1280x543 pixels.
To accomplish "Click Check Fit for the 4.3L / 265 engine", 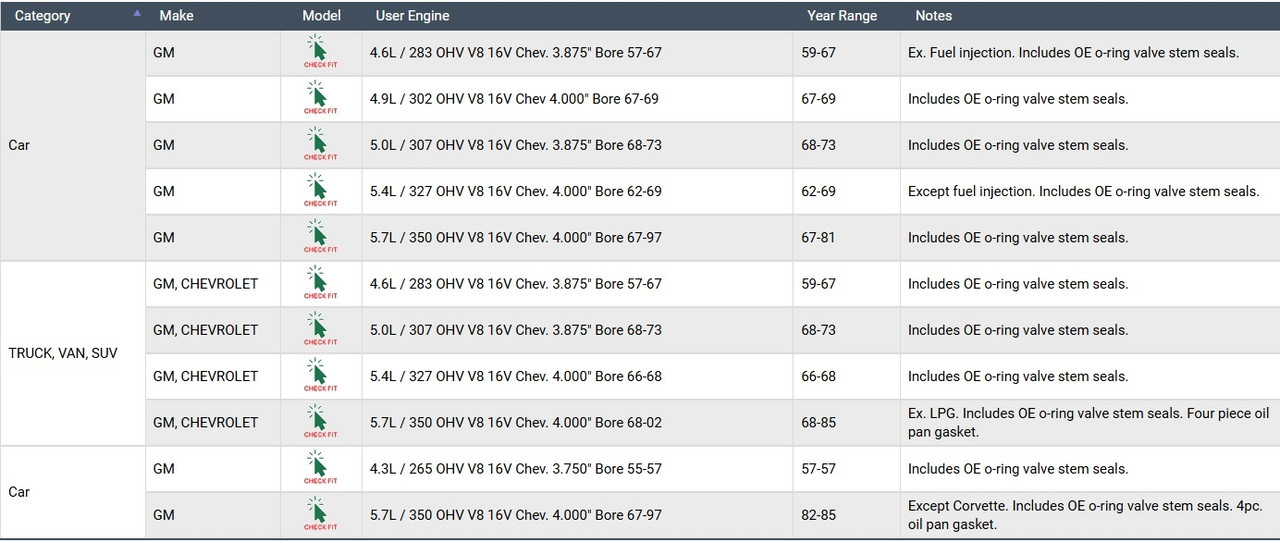I will point(320,468).
